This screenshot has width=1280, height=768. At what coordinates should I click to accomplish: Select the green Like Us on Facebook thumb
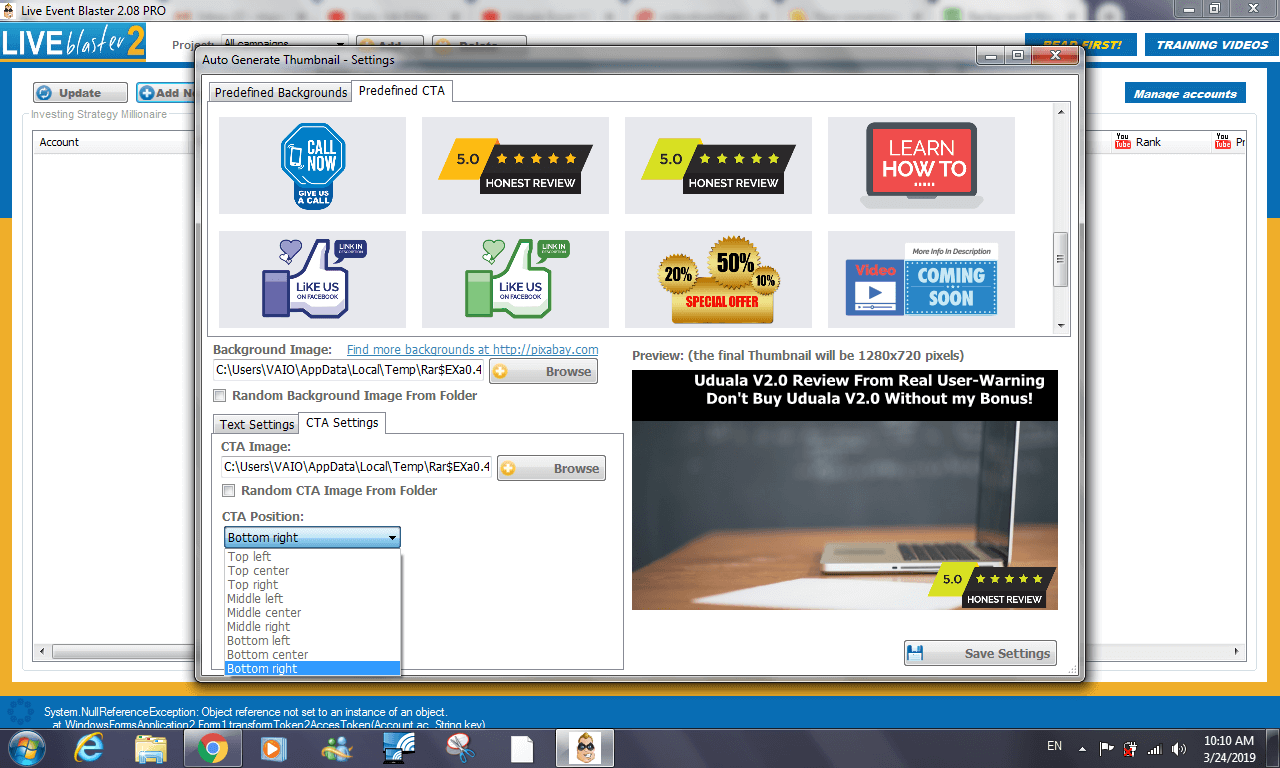[515, 279]
